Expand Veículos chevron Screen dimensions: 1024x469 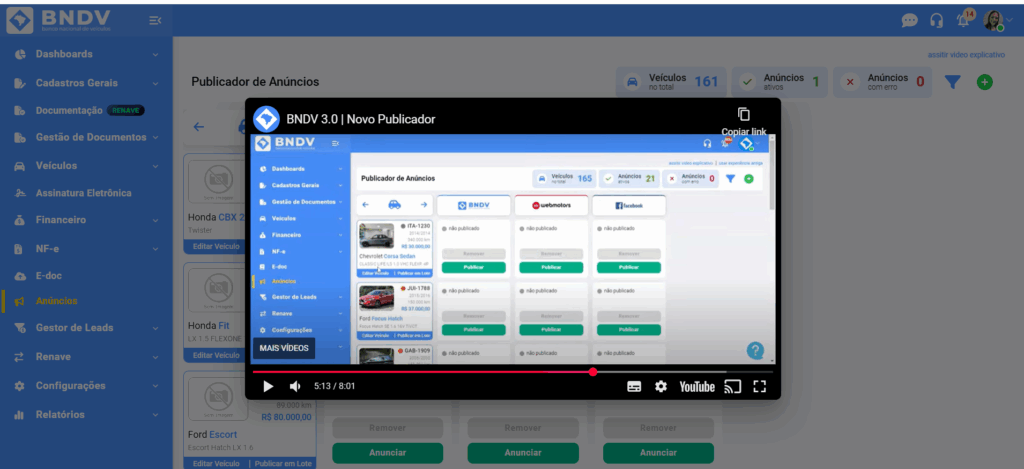[155, 167]
